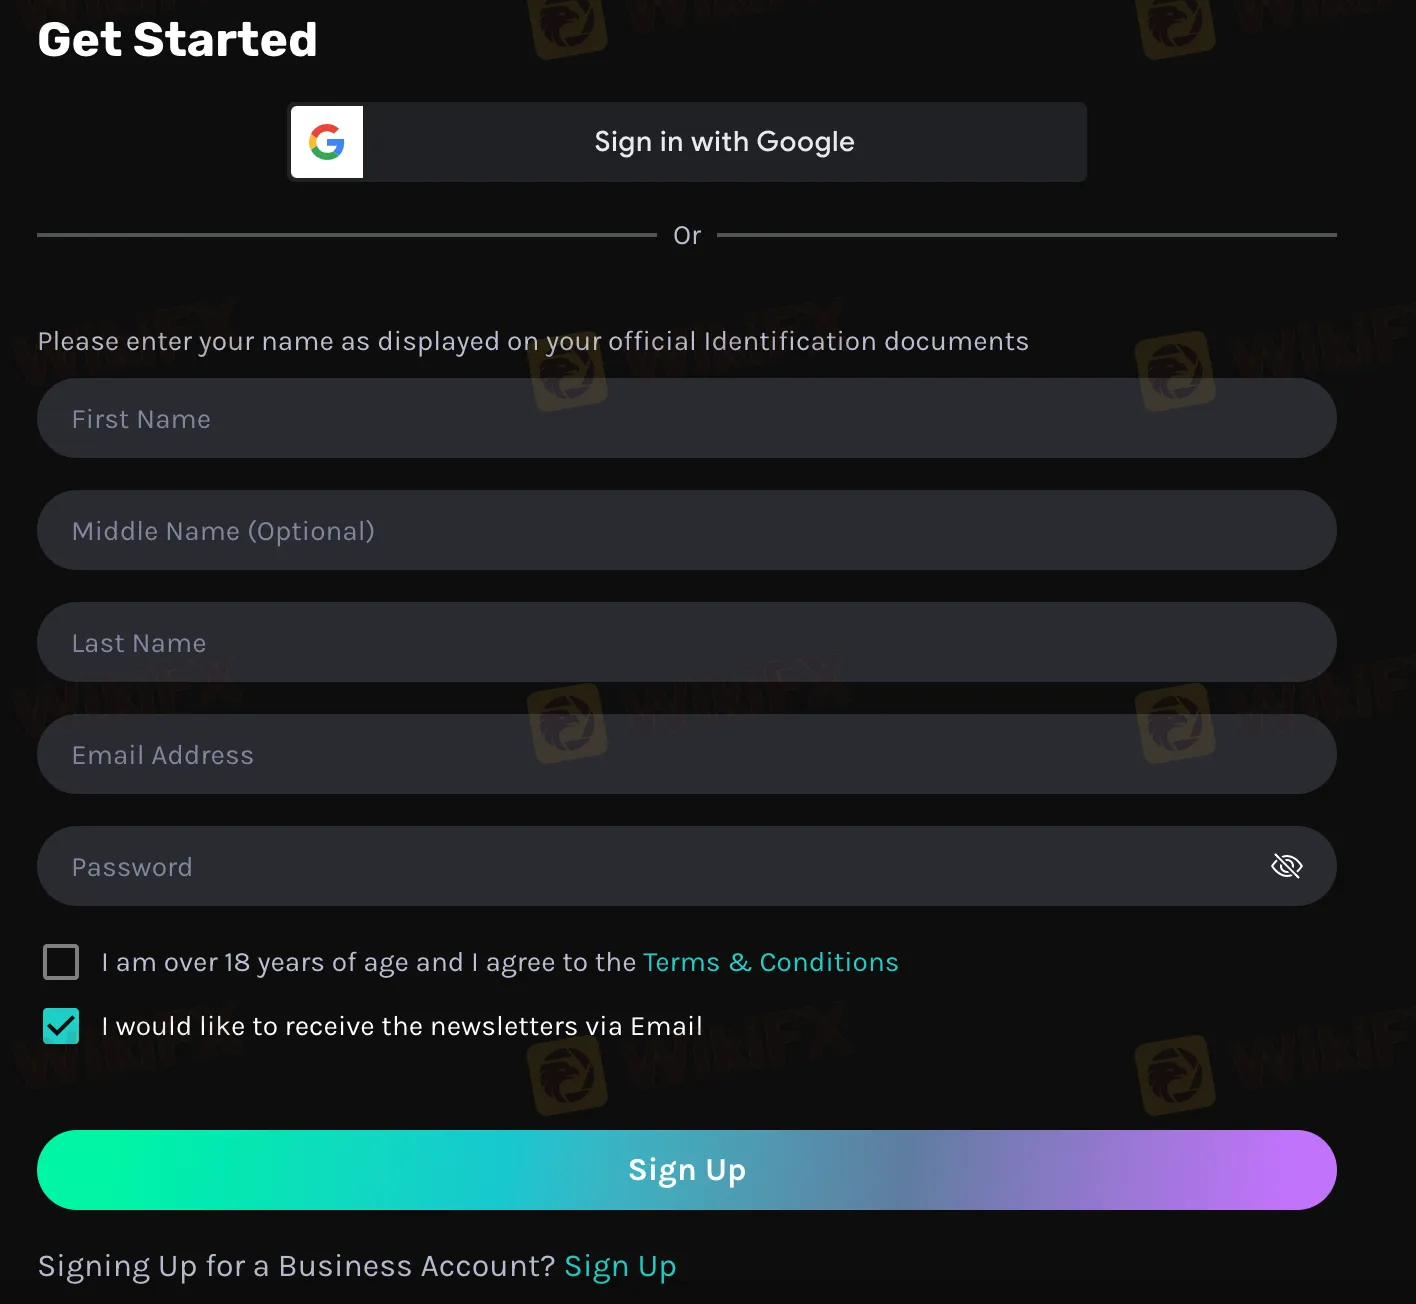Click Sign Up for a Business Account link
Viewport: 1416px width, 1304px height.
[x=620, y=1265]
